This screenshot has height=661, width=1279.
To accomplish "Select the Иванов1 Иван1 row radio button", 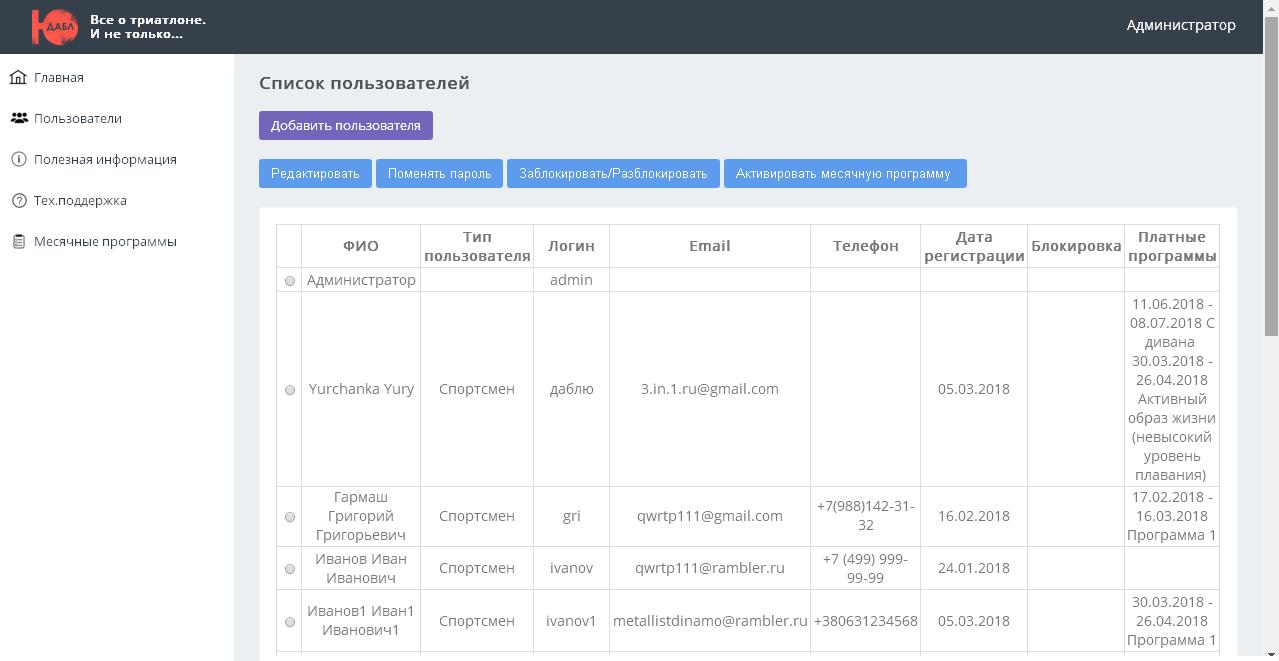I will click(290, 622).
